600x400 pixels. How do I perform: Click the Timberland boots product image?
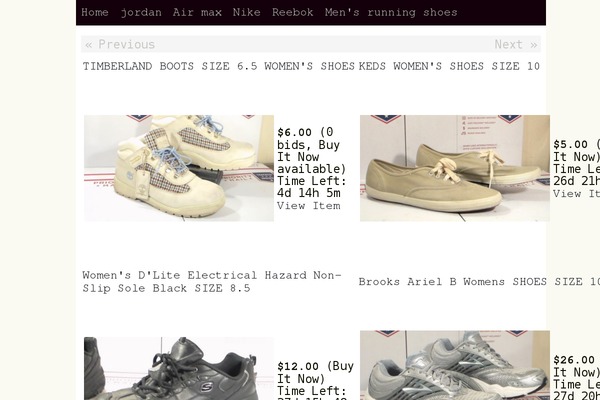(x=179, y=168)
